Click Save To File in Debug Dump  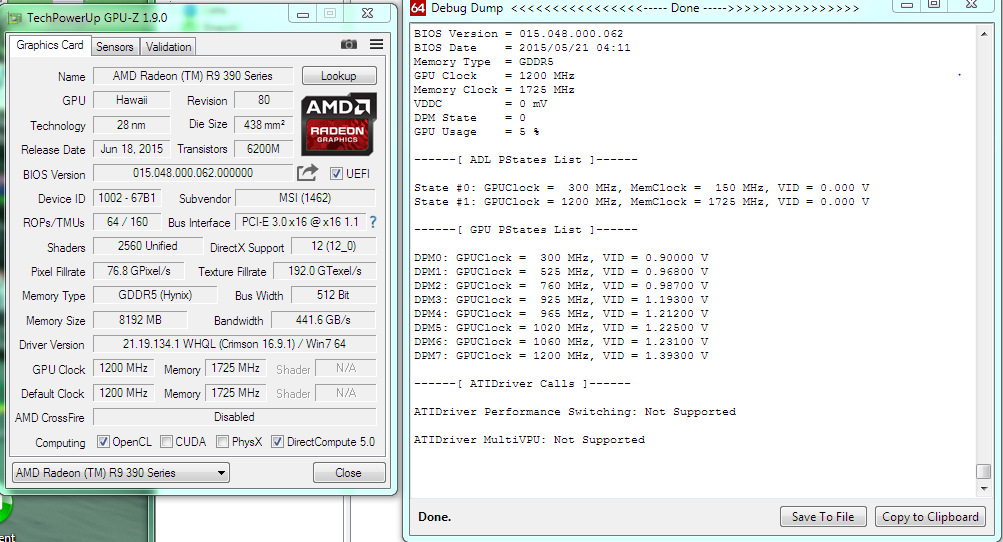[823, 516]
